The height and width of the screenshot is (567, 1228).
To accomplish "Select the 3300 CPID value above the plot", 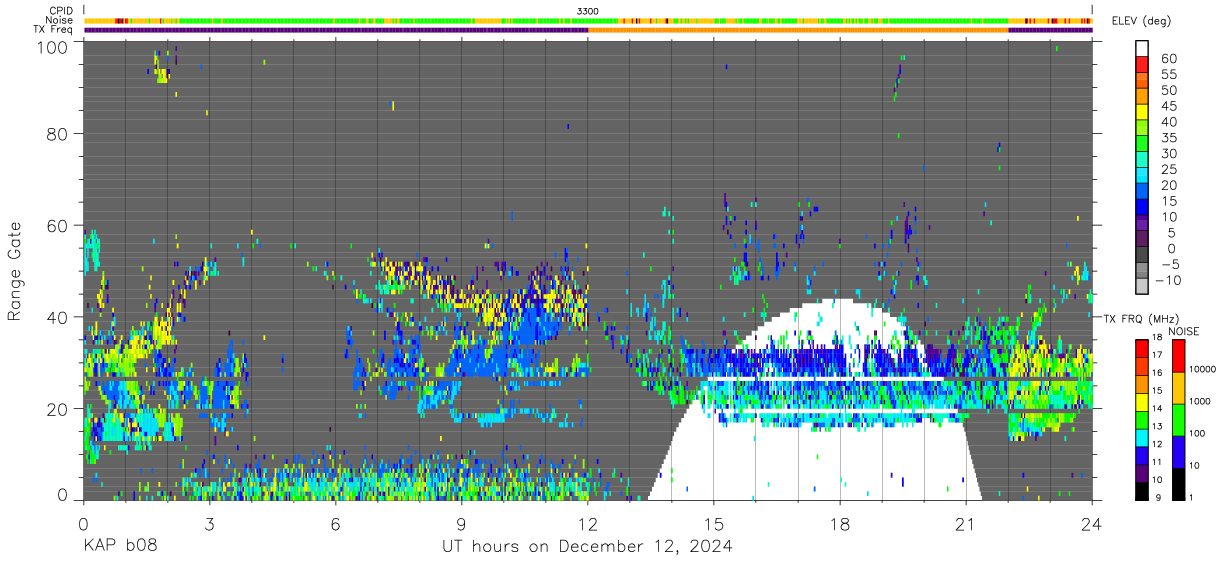I will 588,11.
